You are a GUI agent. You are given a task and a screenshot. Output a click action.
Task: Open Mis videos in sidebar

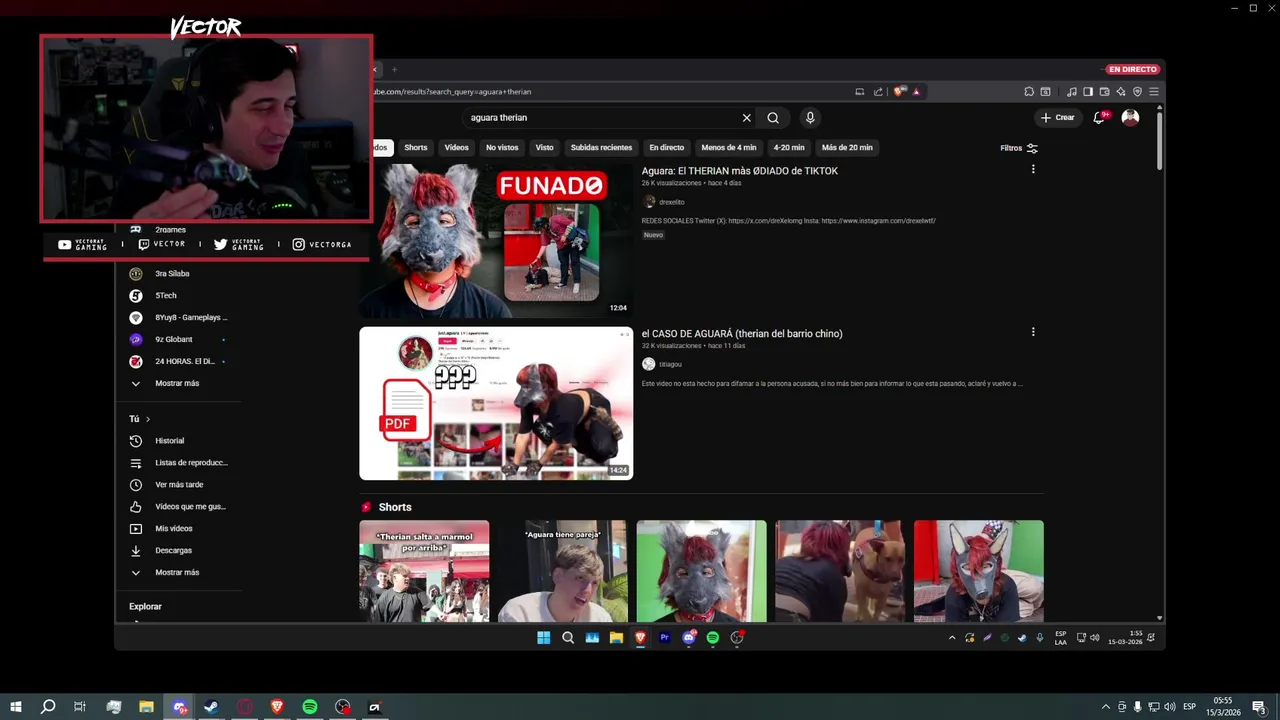[x=178, y=529]
